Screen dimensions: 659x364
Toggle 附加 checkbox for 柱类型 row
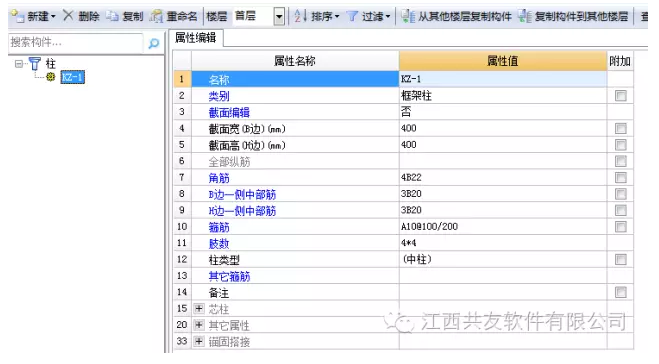pos(620,260)
